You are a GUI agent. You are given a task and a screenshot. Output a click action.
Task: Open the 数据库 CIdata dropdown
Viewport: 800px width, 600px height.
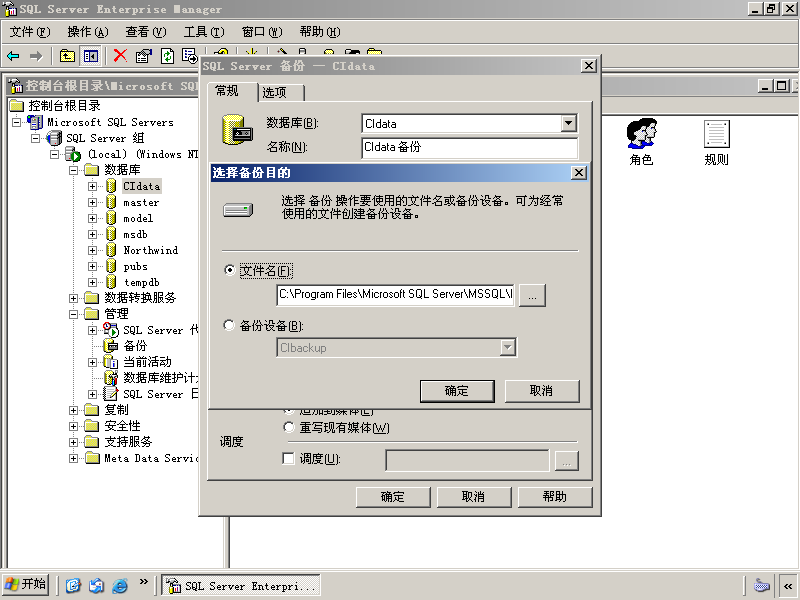pyautogui.click(x=568, y=123)
